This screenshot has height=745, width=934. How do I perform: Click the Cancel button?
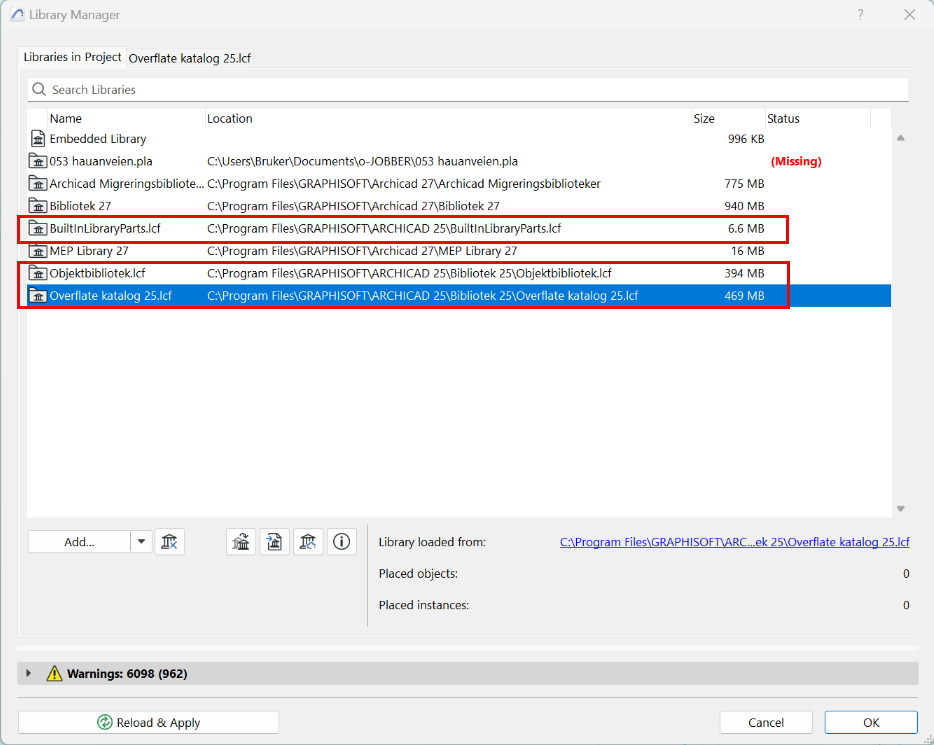point(766,722)
